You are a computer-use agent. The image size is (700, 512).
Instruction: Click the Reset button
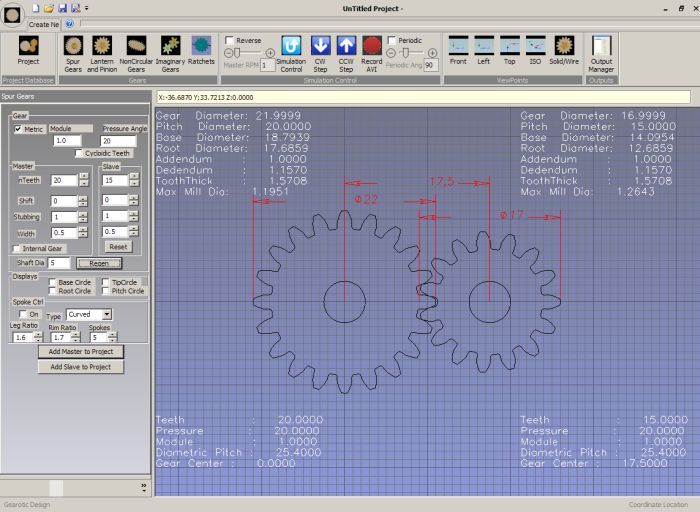[x=118, y=247]
